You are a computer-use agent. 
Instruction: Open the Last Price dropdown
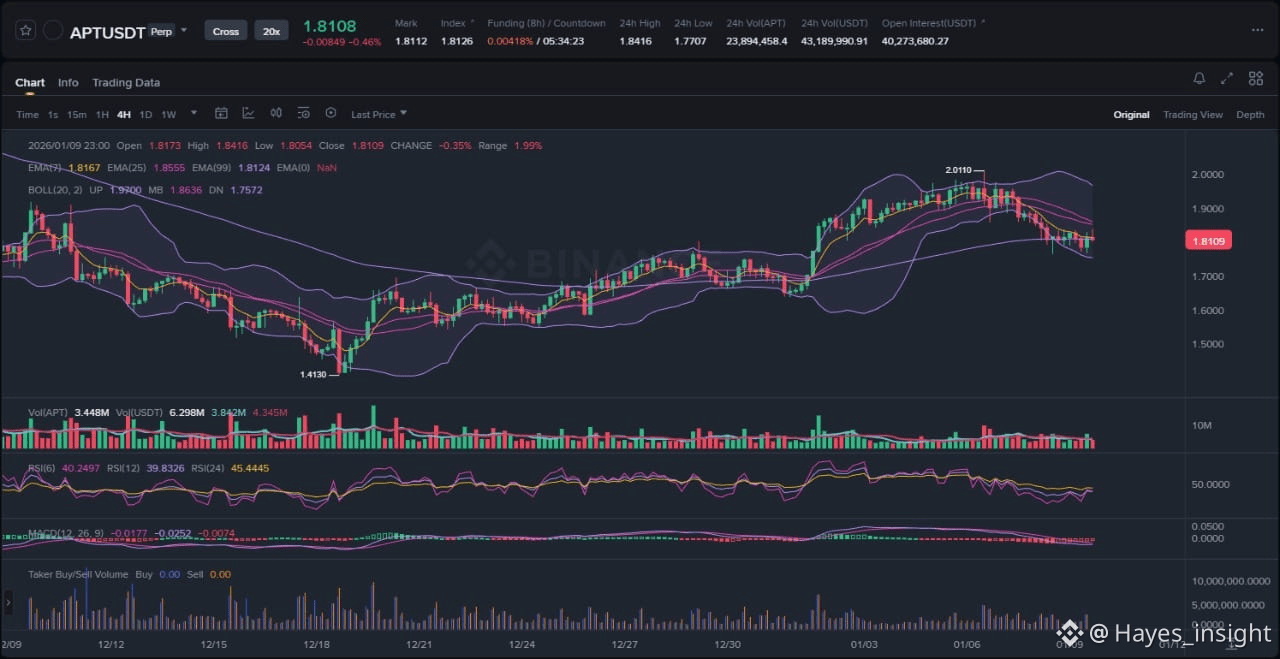(x=379, y=115)
